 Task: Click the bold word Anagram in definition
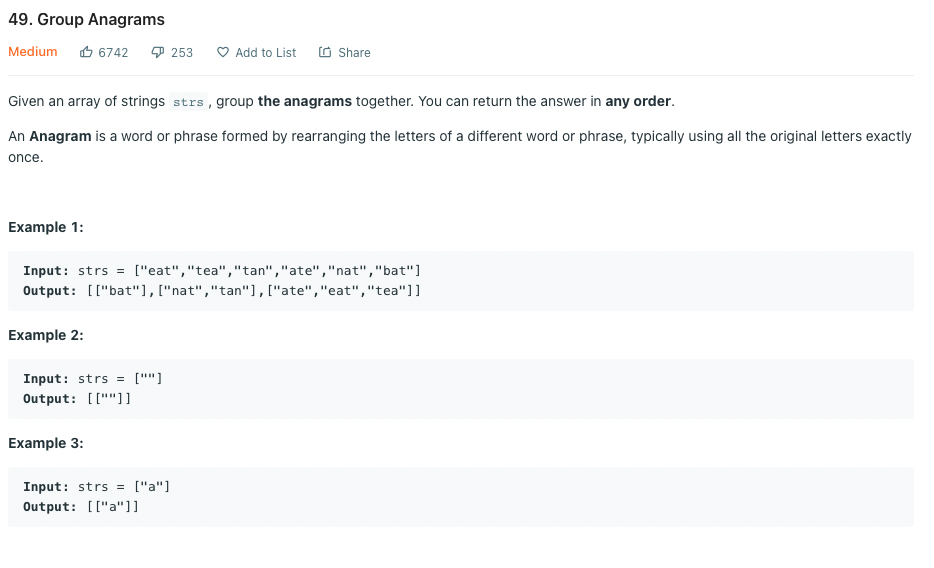pos(60,136)
